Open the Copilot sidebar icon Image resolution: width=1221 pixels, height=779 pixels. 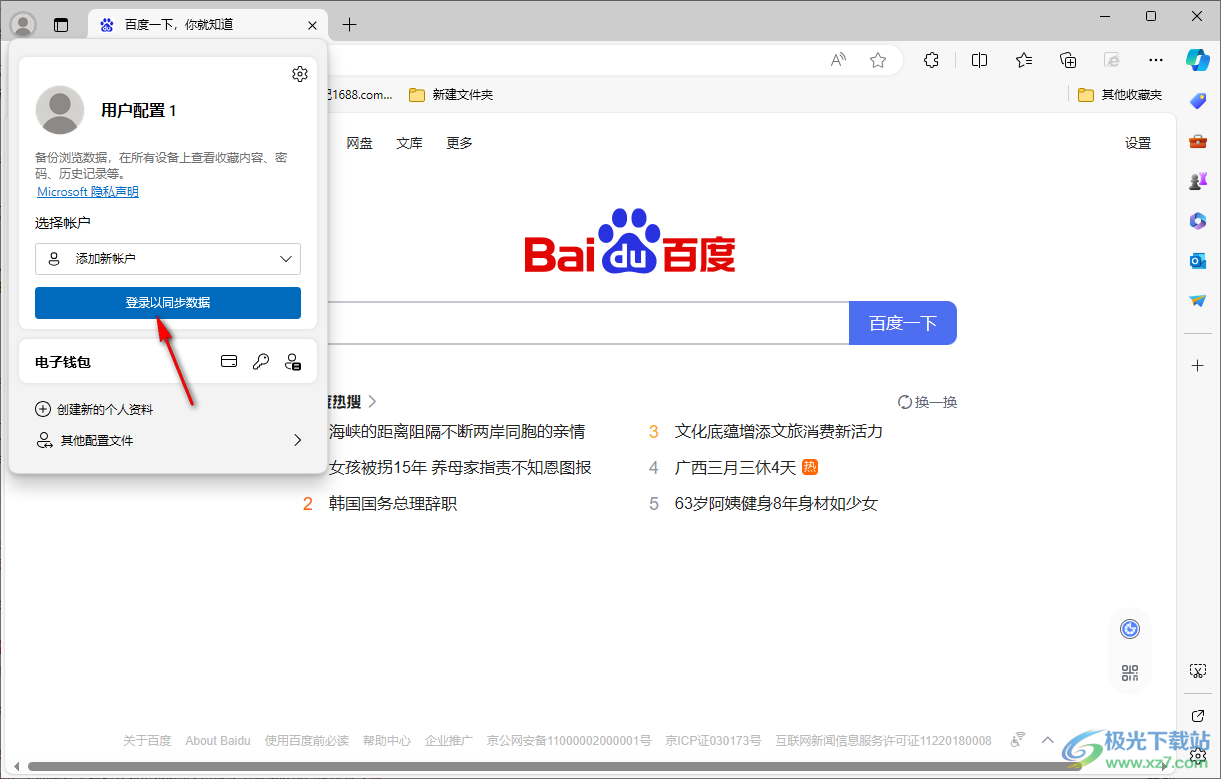click(1198, 60)
